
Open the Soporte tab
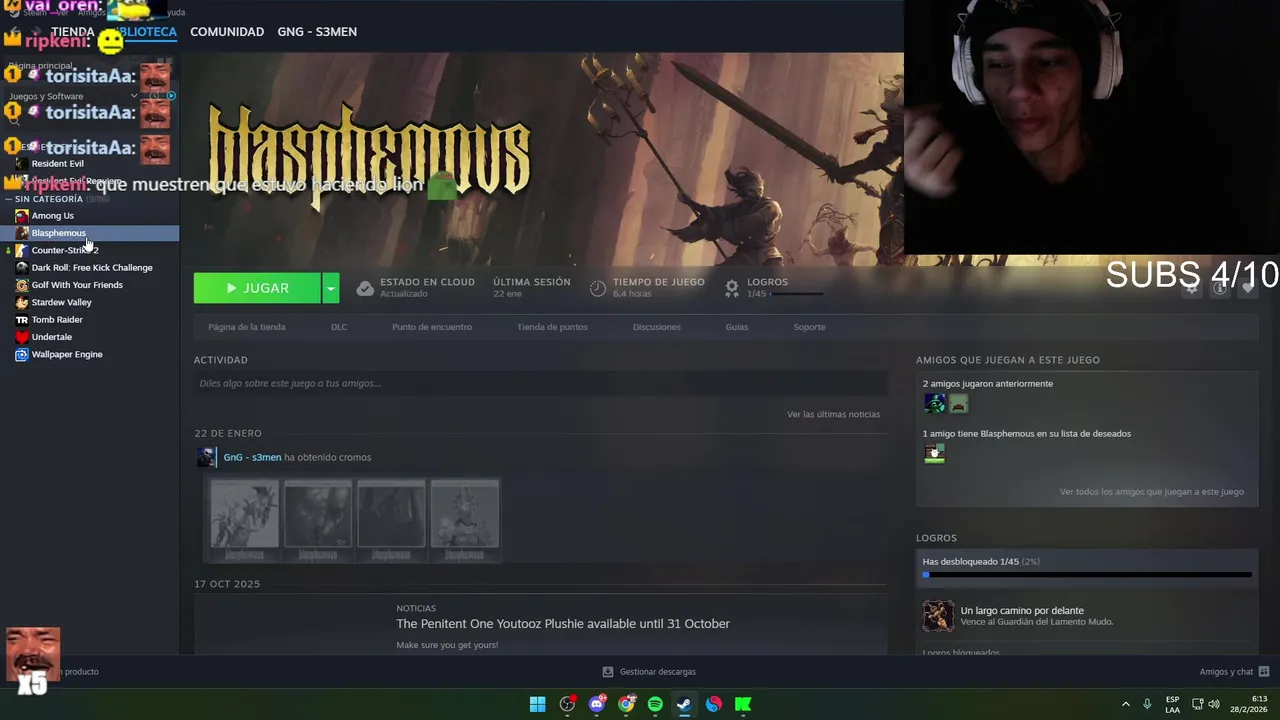pyautogui.click(x=809, y=327)
